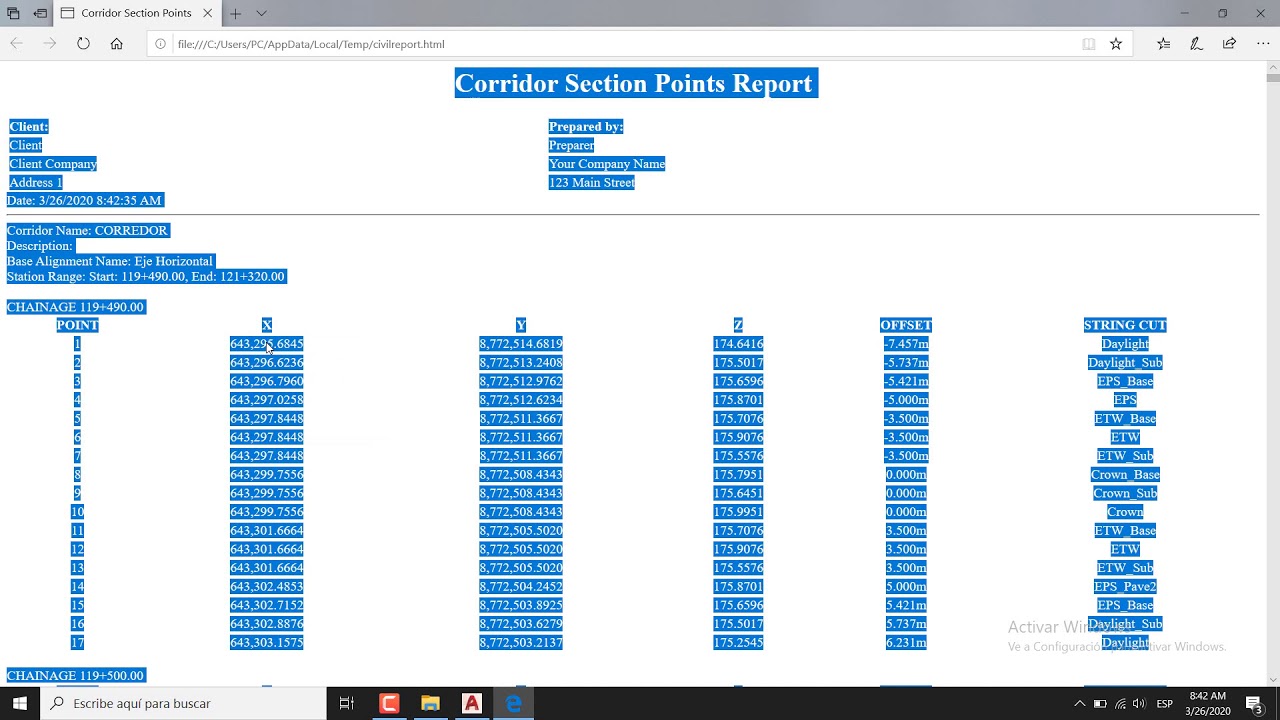Switch to Edge in the taskbar
The height and width of the screenshot is (720, 1280).
click(513, 703)
